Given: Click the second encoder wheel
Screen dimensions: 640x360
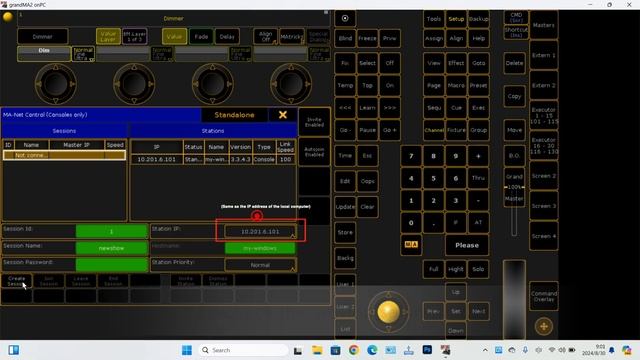Looking at the screenshot, I should [134, 84].
